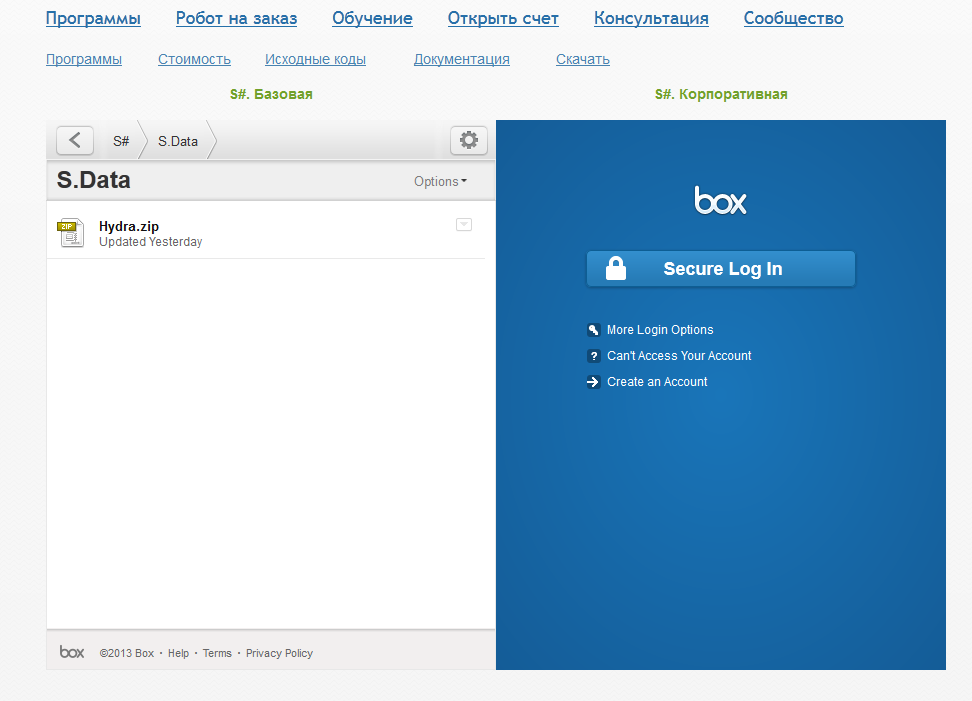
Task: Open the Hydra.zip file name
Action: tap(129, 227)
